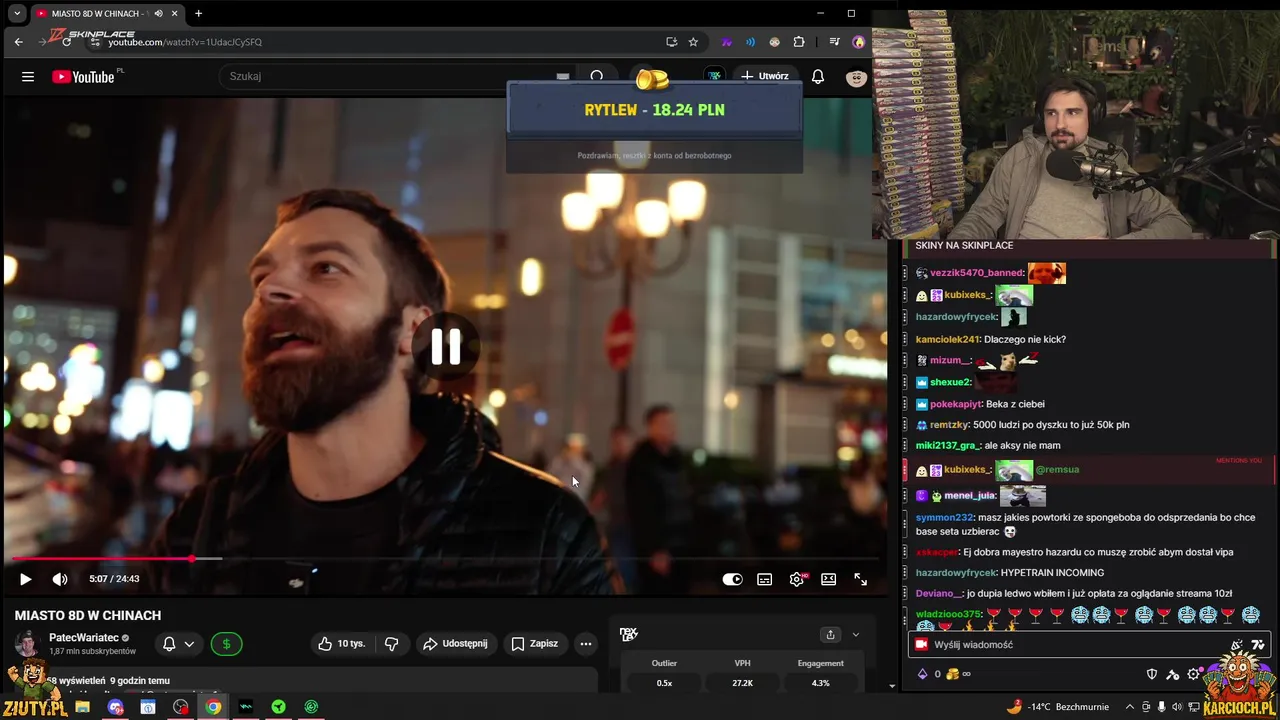Open Discord from the taskbar
The image size is (1280, 720).
[x=116, y=707]
